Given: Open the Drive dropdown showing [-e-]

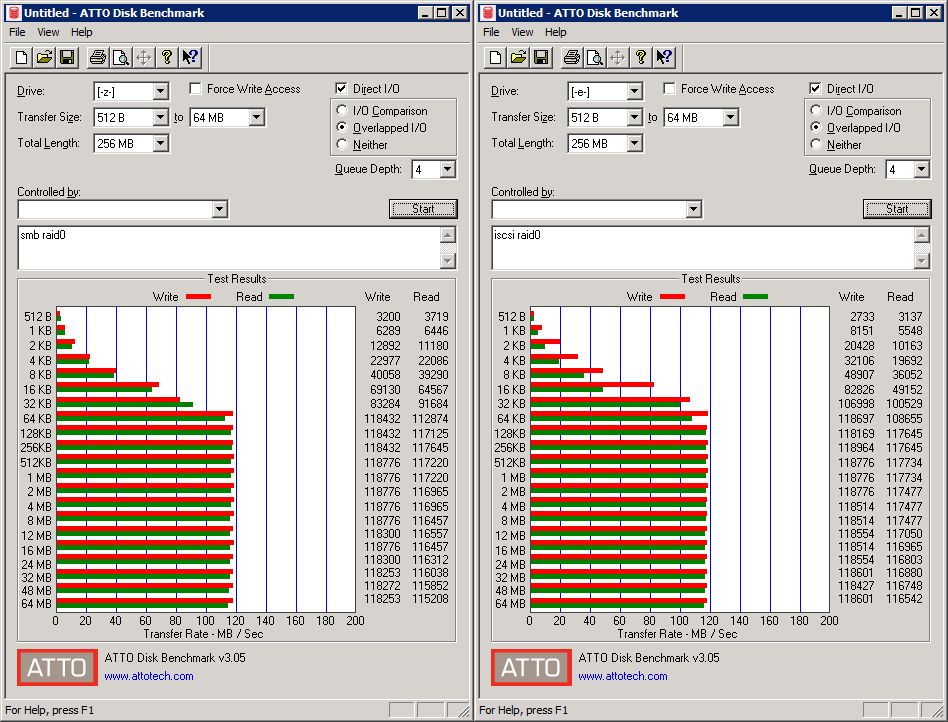Looking at the screenshot, I should (634, 92).
